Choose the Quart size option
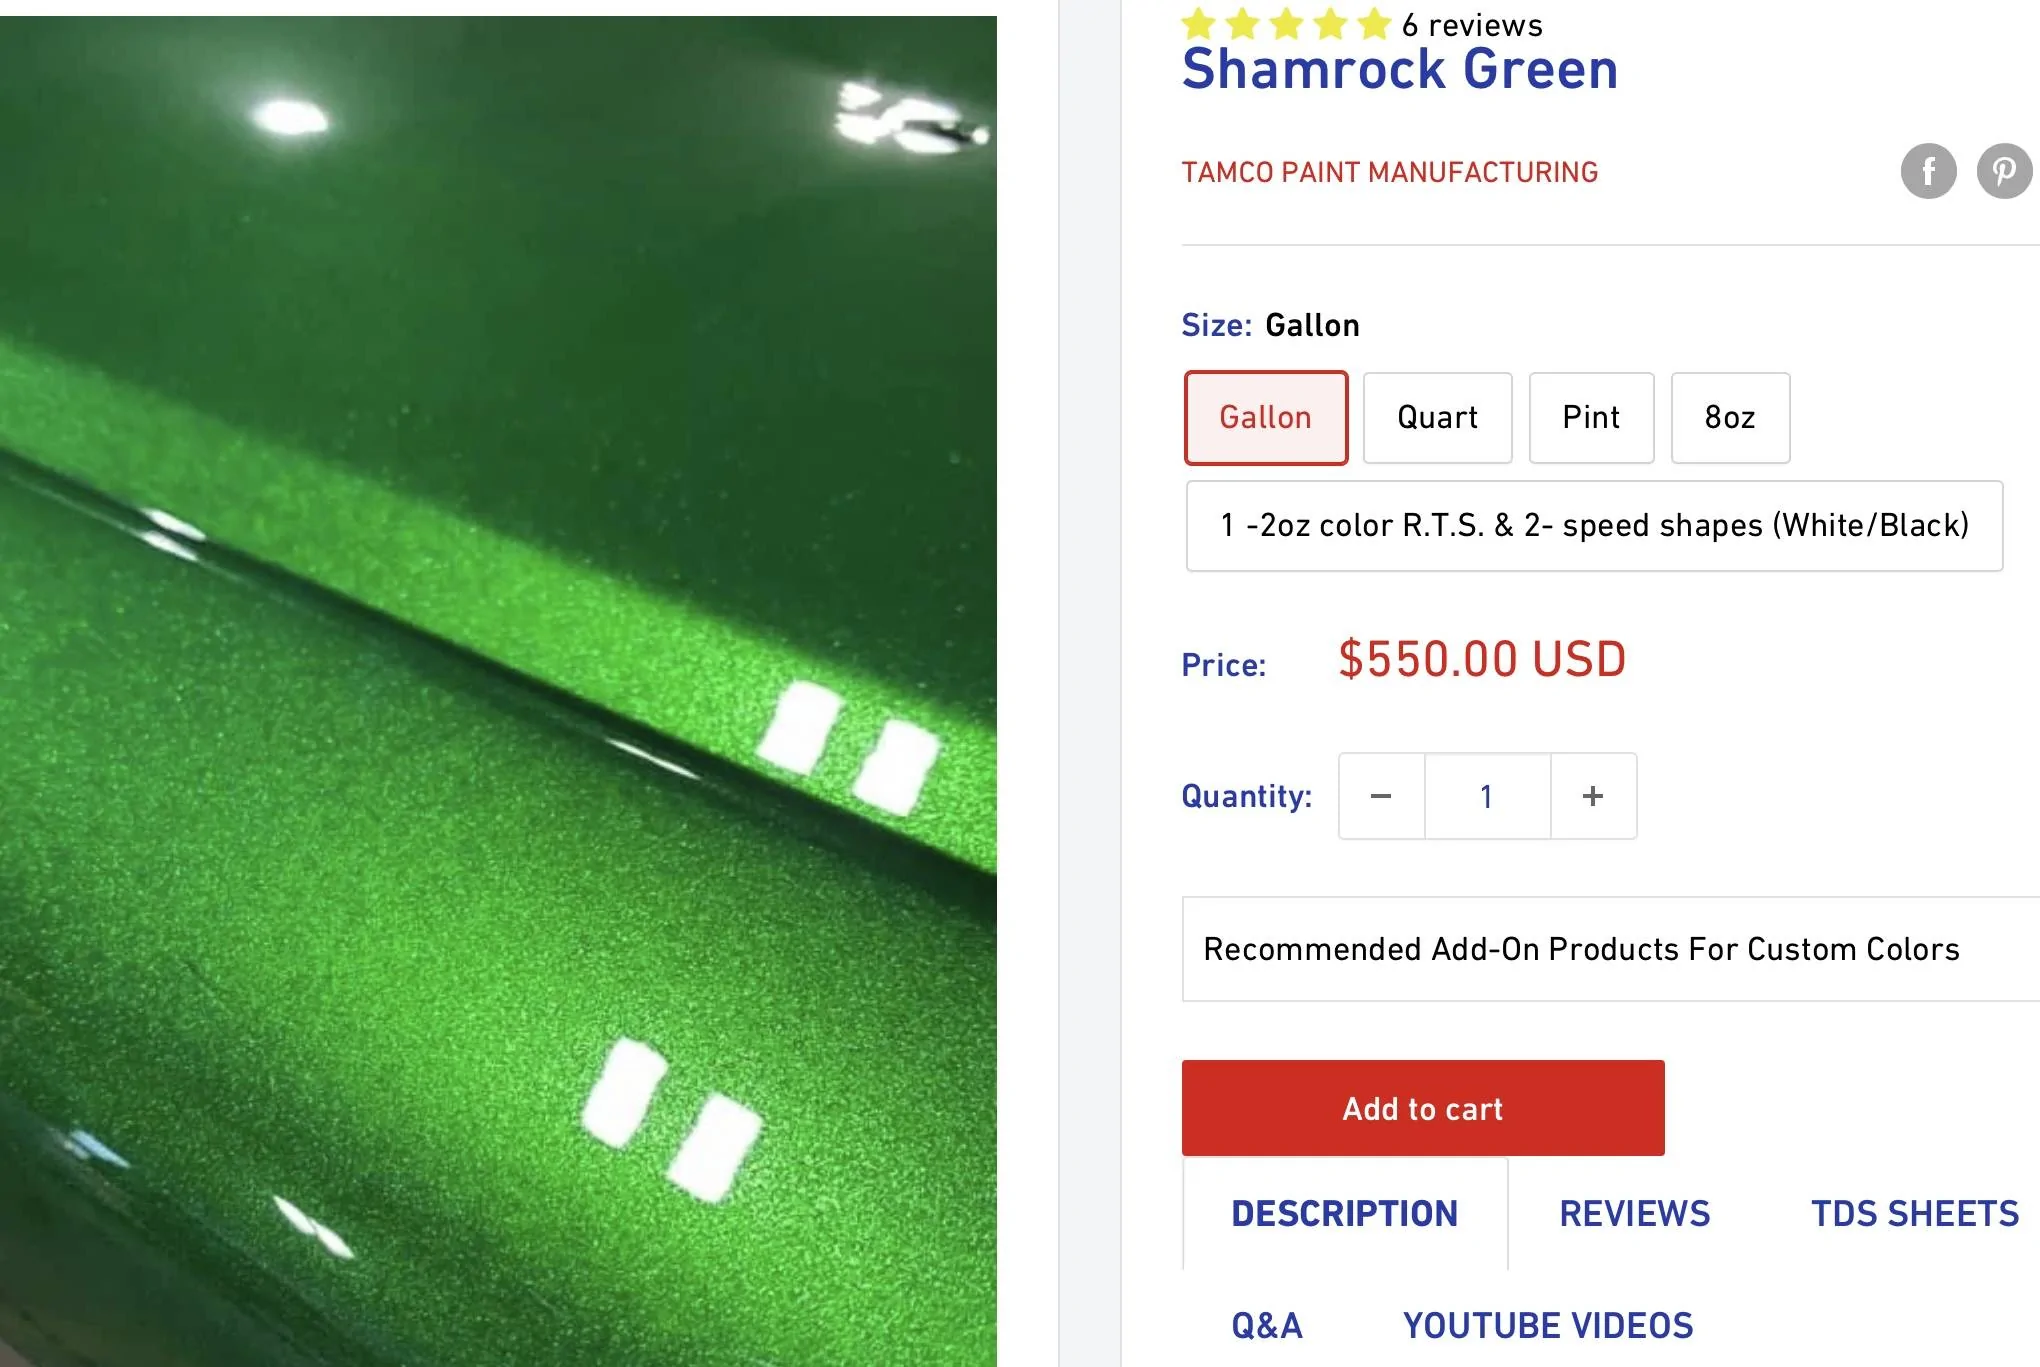Image resolution: width=2040 pixels, height=1367 pixels. tap(1437, 418)
